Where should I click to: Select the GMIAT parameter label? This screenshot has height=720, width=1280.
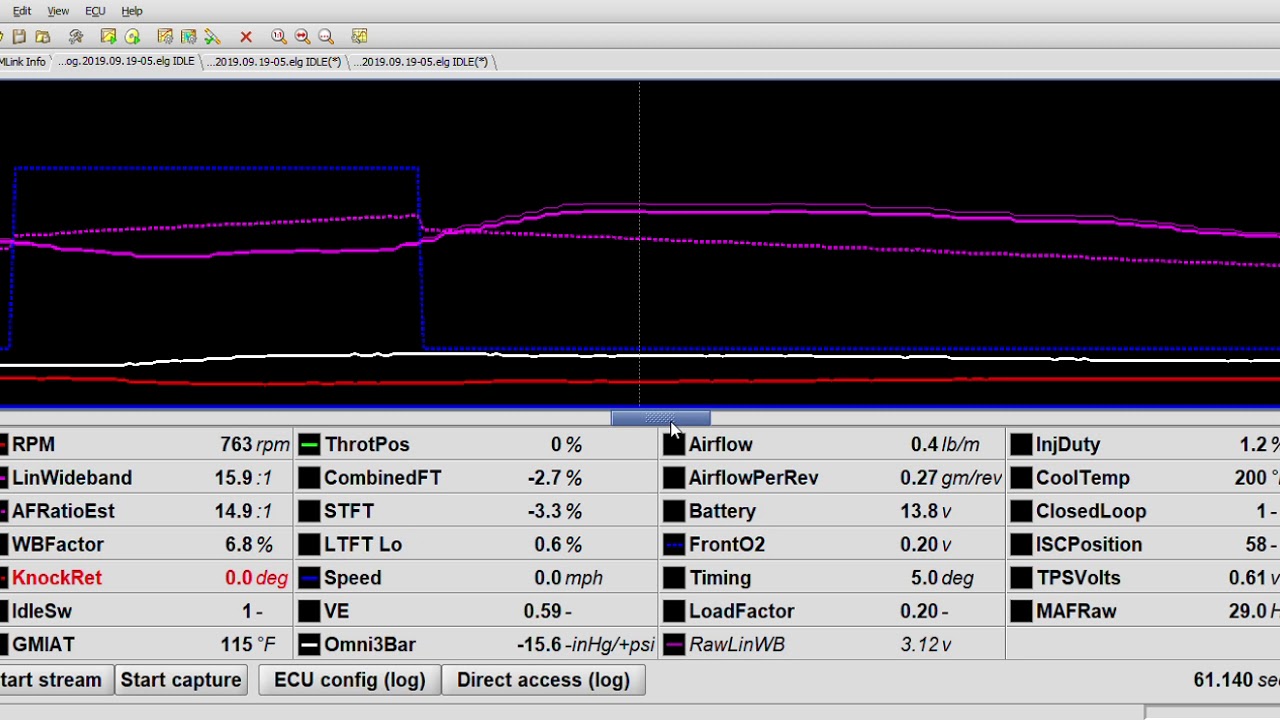coord(43,645)
